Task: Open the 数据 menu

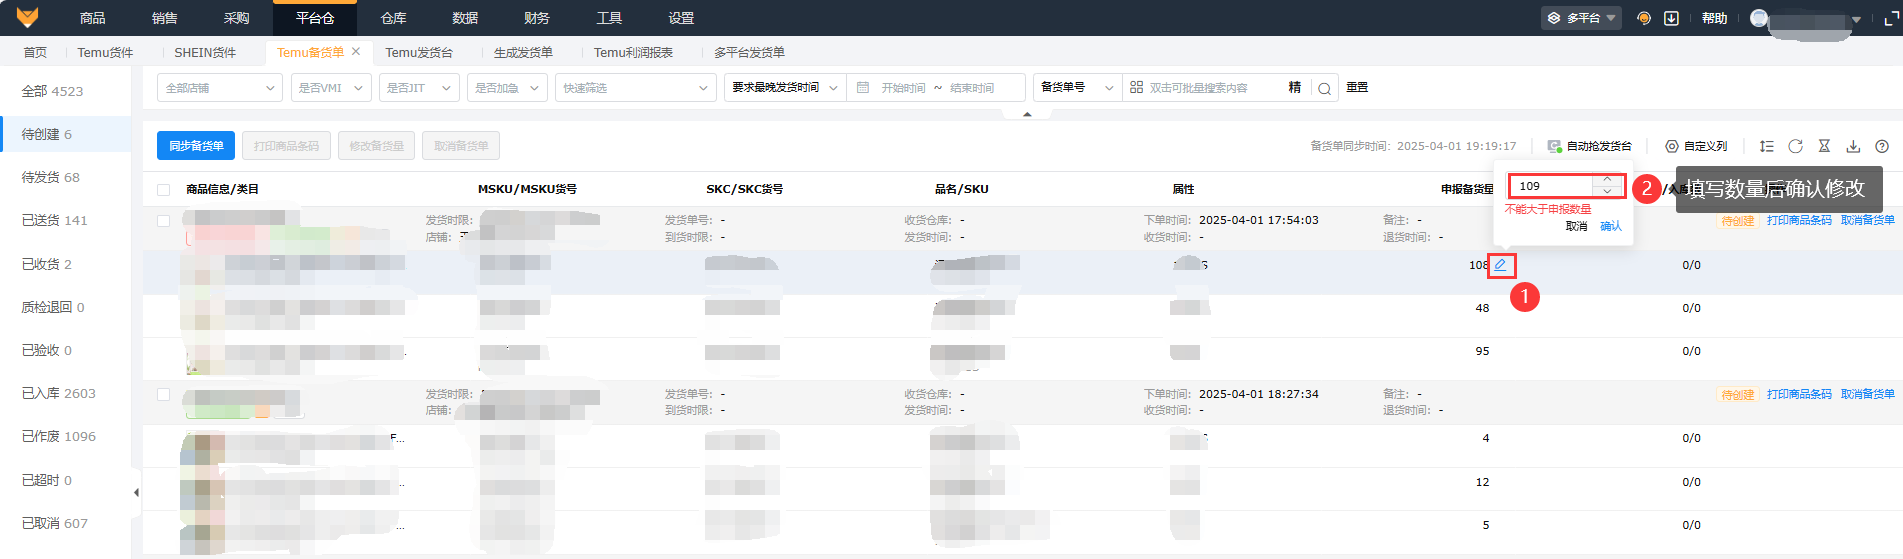Action: coord(465,18)
